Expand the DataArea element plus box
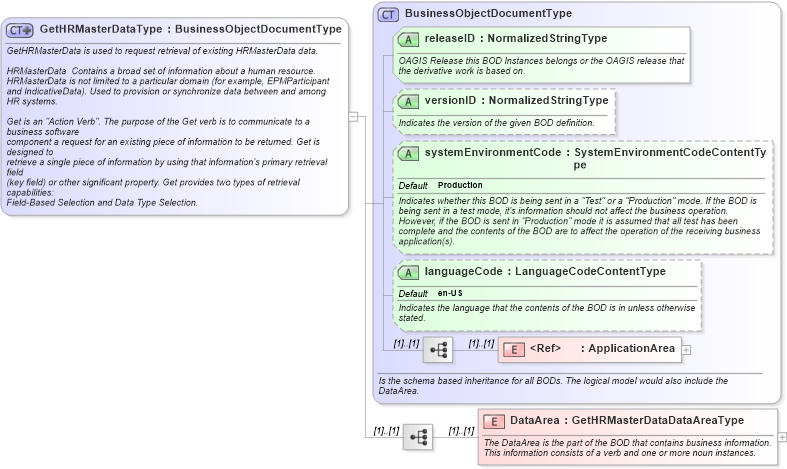This screenshot has height=469, width=787. [x=782, y=437]
